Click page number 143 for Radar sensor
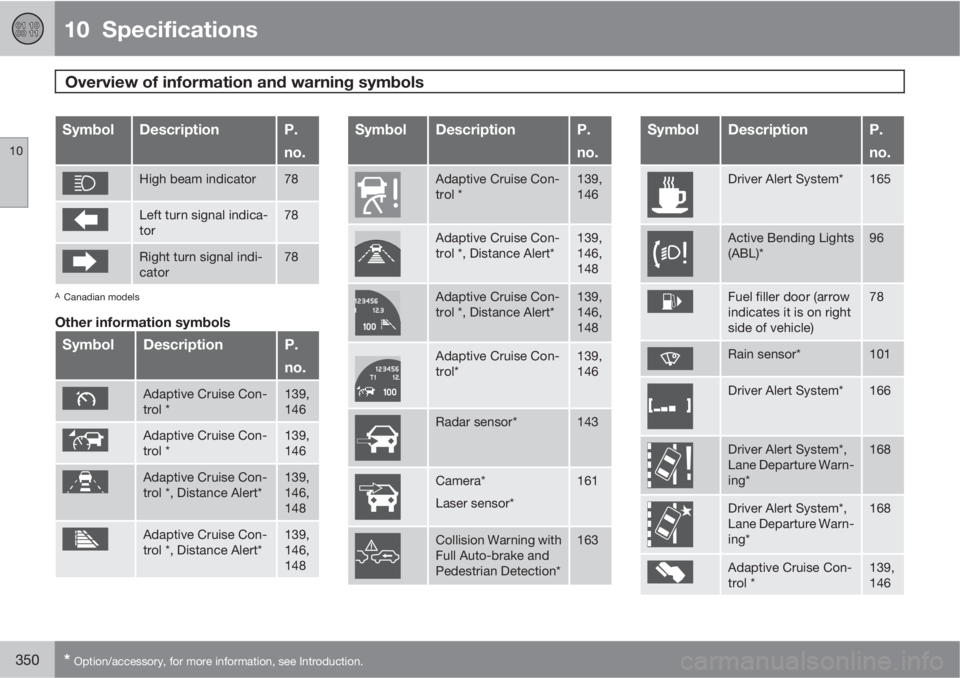 click(587, 422)
